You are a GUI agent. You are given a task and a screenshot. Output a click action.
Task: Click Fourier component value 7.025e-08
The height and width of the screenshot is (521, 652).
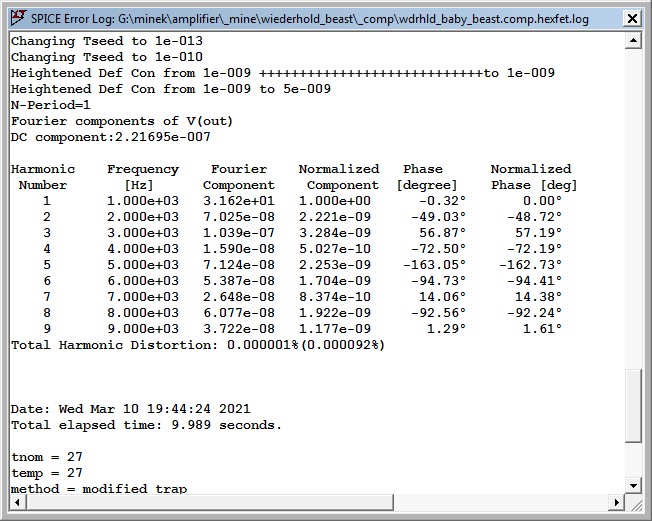[239, 217]
